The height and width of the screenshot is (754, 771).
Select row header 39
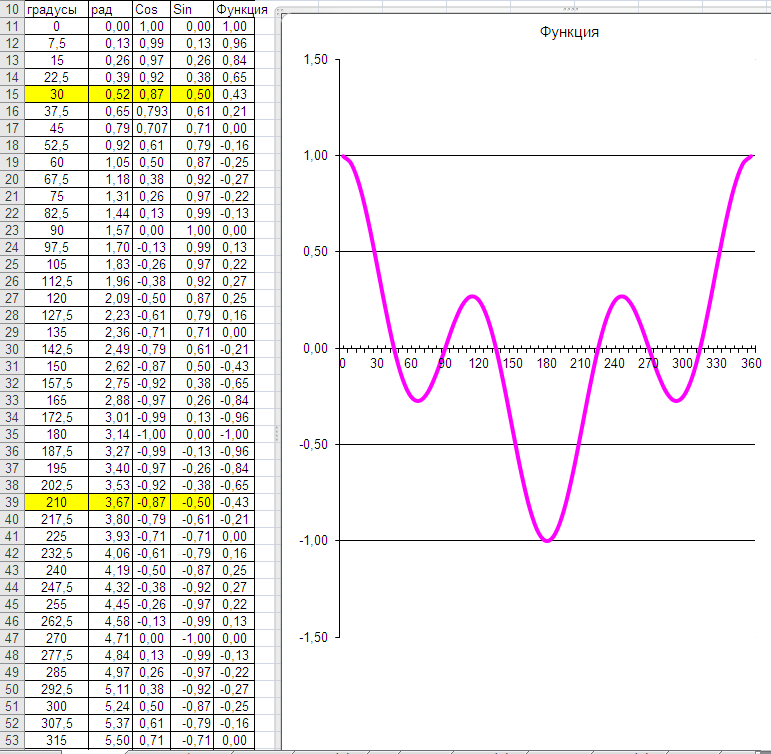coord(12,502)
